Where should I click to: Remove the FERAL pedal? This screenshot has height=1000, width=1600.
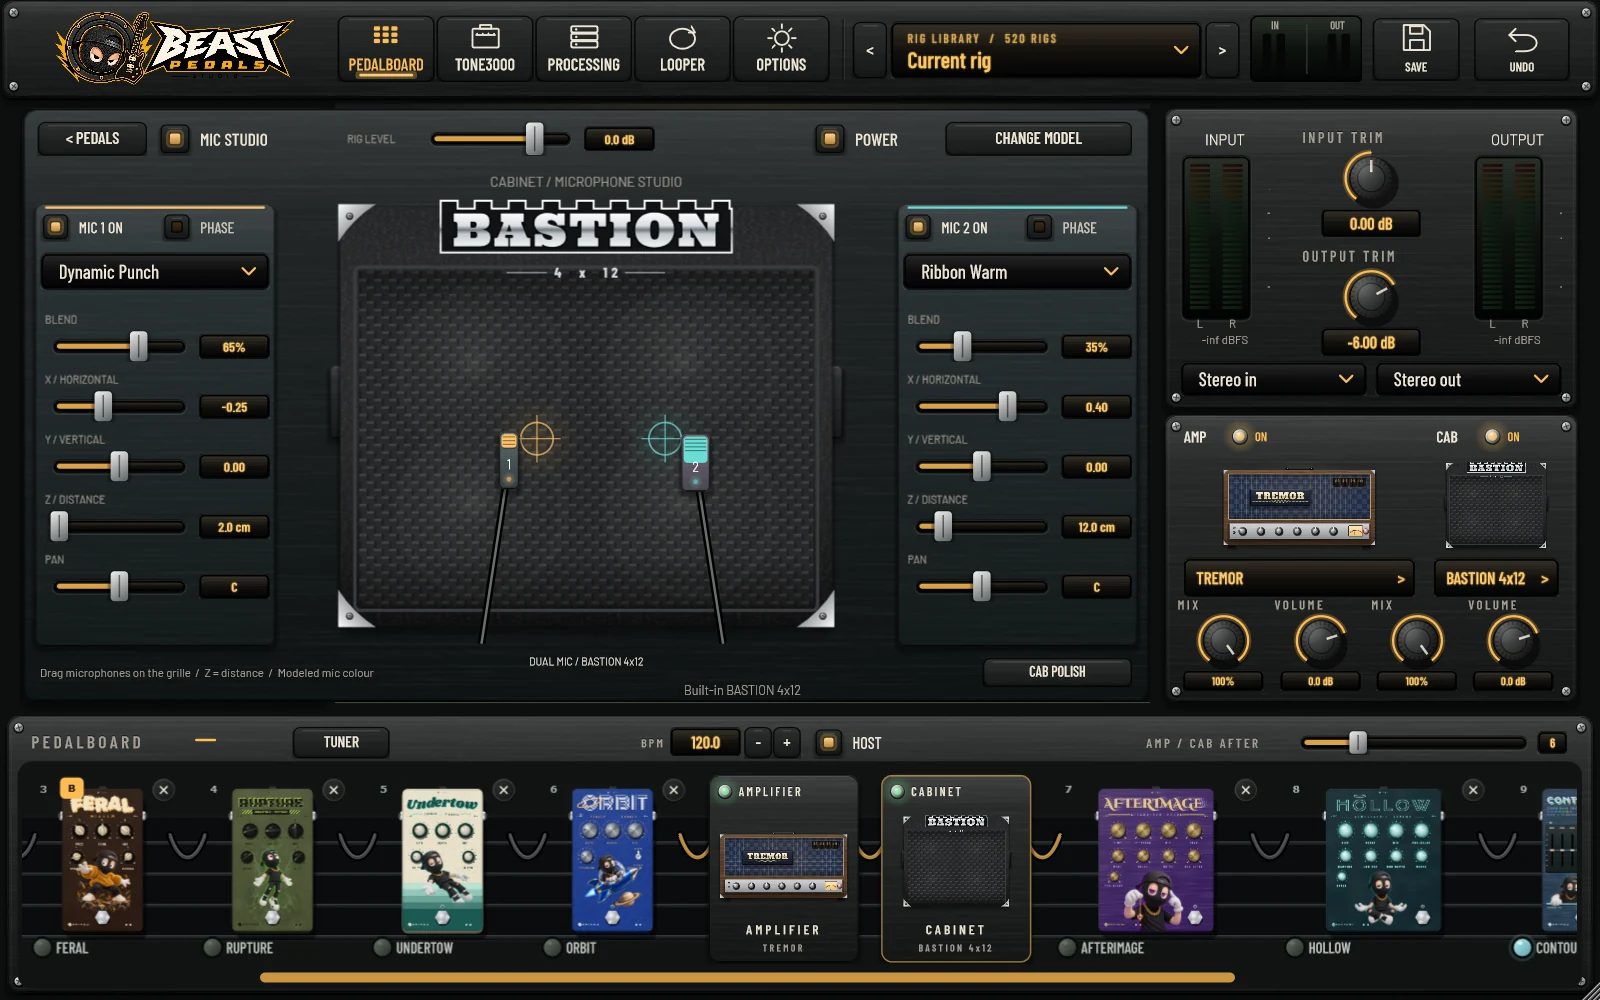tap(164, 790)
